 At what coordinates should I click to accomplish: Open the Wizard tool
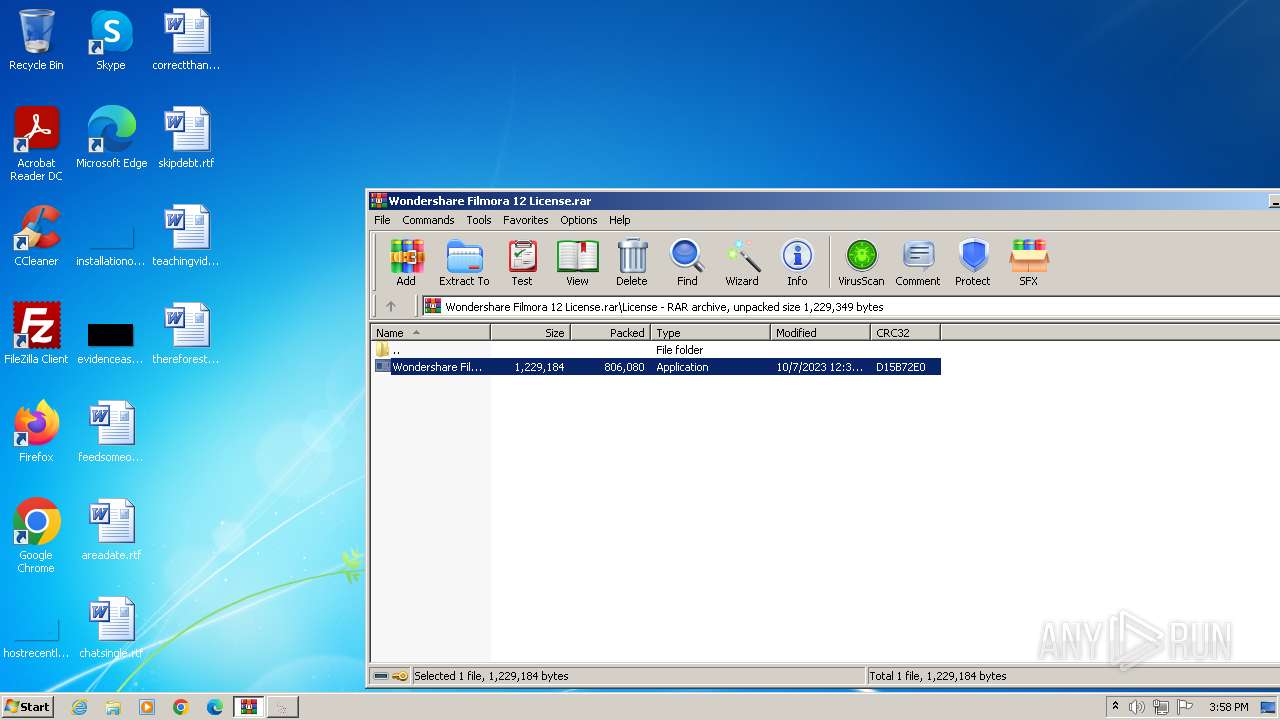click(x=742, y=263)
